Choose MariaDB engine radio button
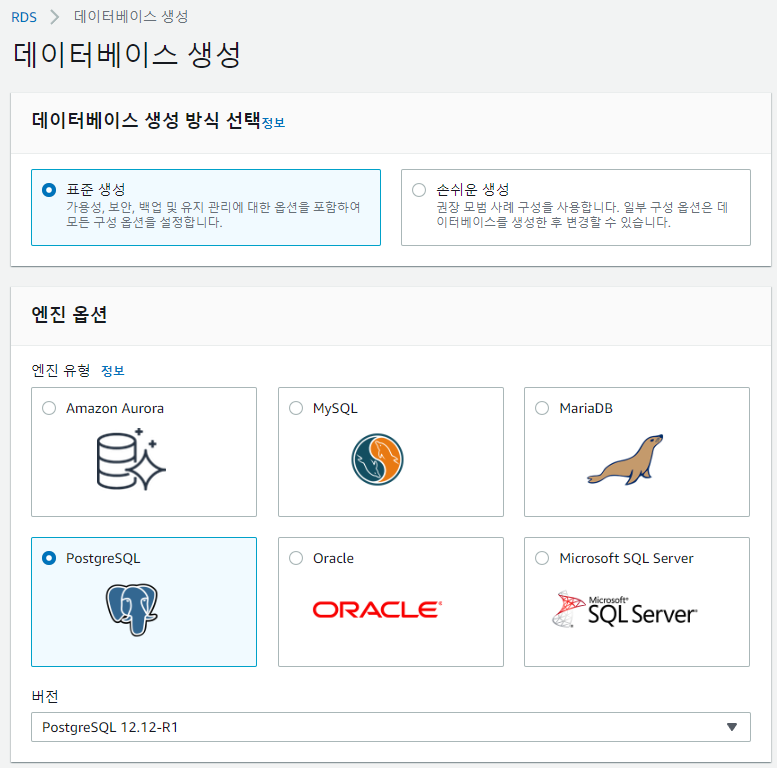This screenshot has height=768, width=777. pyautogui.click(x=542, y=408)
